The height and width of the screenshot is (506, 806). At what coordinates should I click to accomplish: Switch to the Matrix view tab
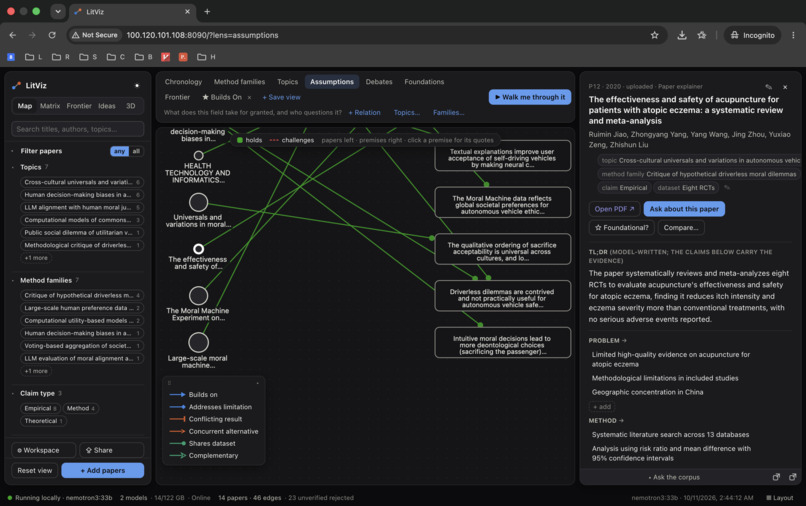50,106
